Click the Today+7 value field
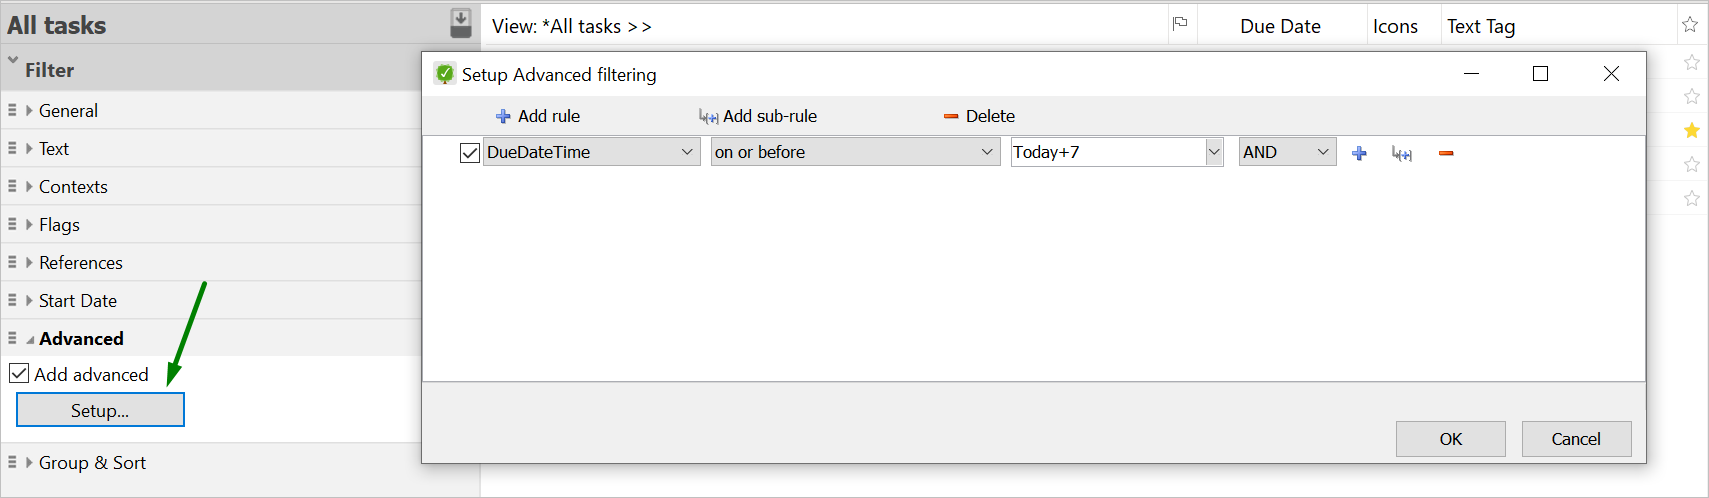Screen dimensions: 1709x498 click(1107, 152)
